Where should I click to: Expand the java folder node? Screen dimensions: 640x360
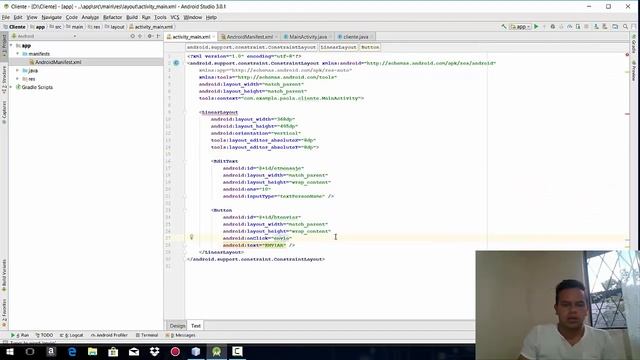point(18,71)
